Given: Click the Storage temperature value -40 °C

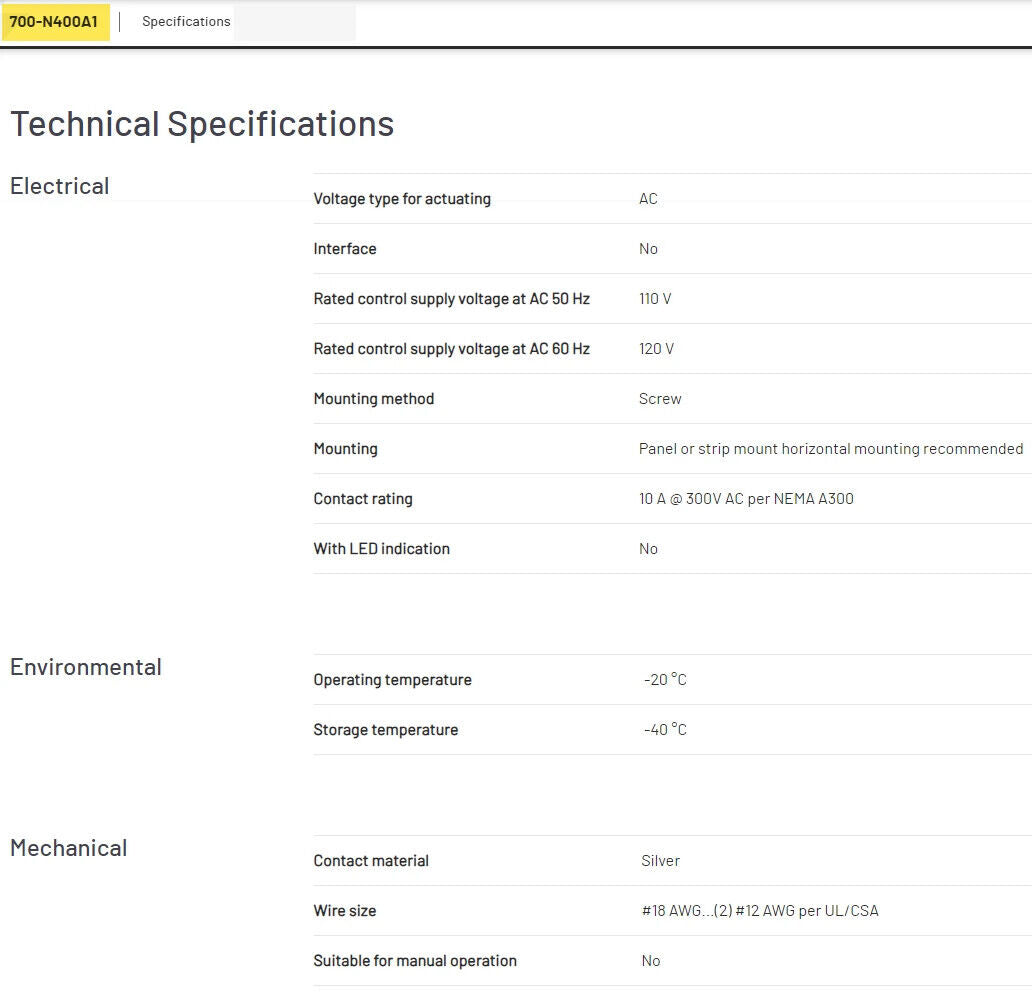Looking at the screenshot, I should click(x=665, y=730).
